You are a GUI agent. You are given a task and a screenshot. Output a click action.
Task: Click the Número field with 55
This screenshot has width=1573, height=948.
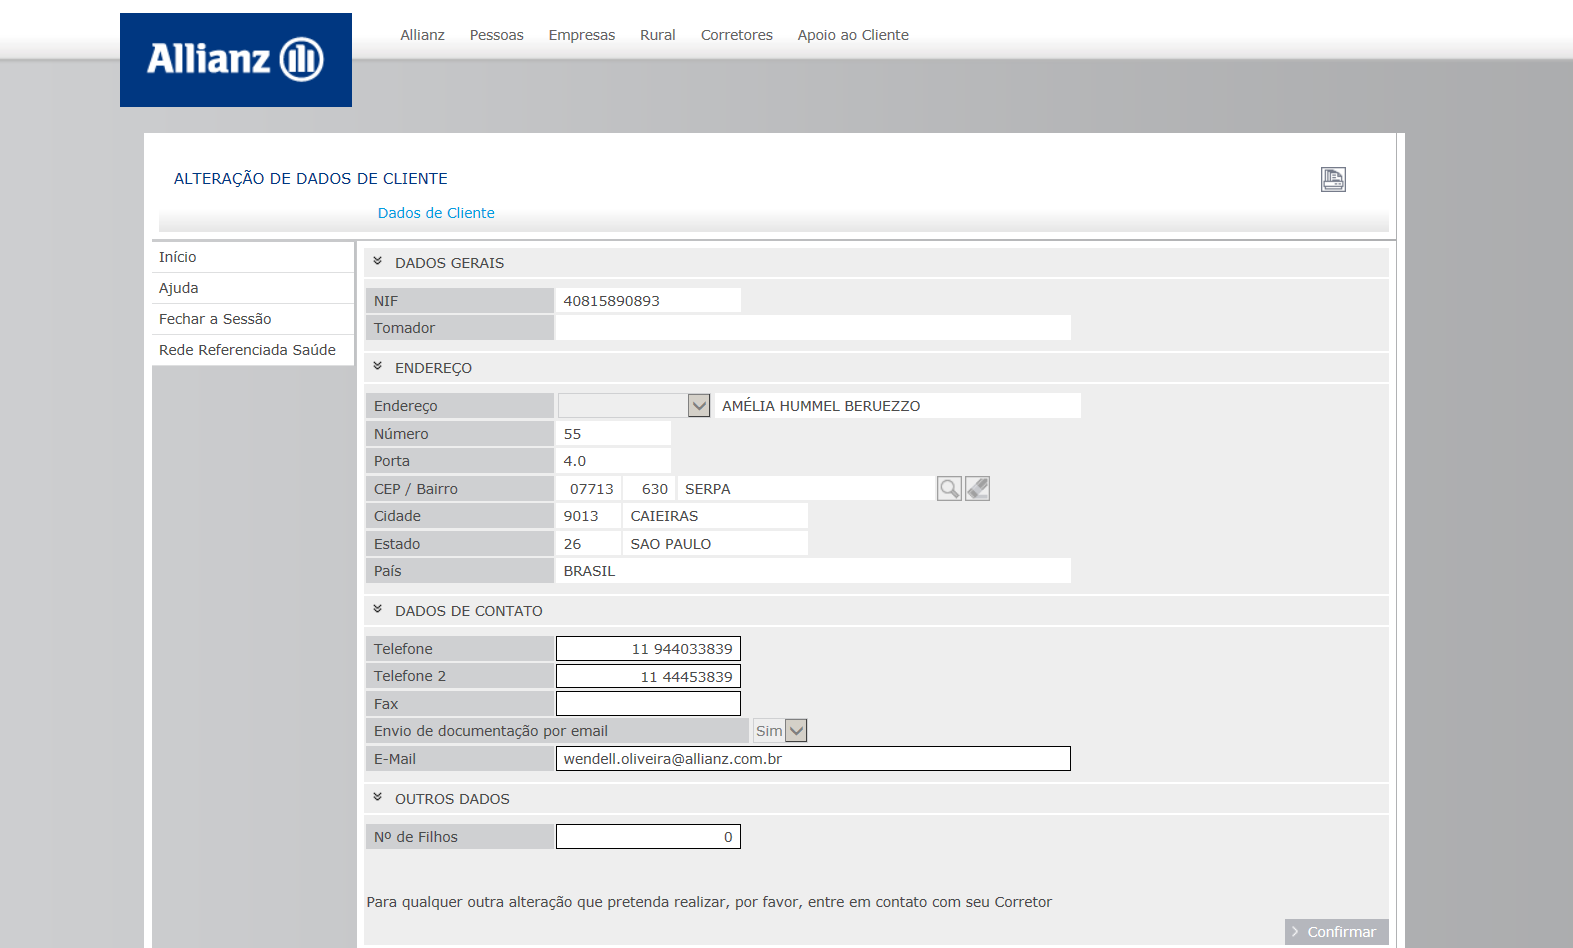pyautogui.click(x=613, y=434)
